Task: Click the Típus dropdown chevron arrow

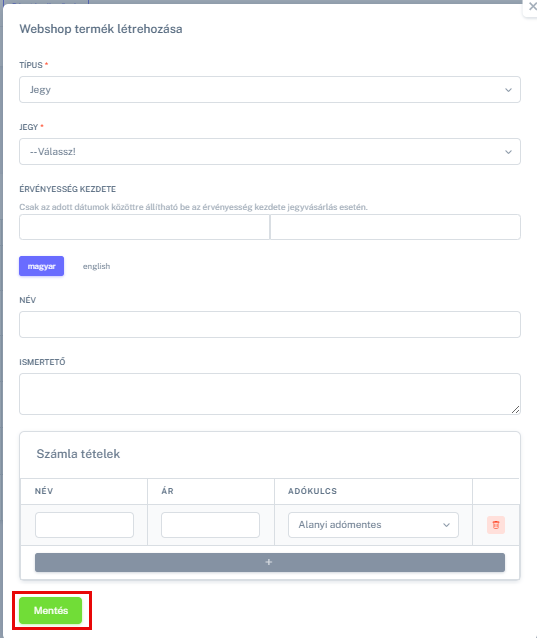Action: [508, 90]
